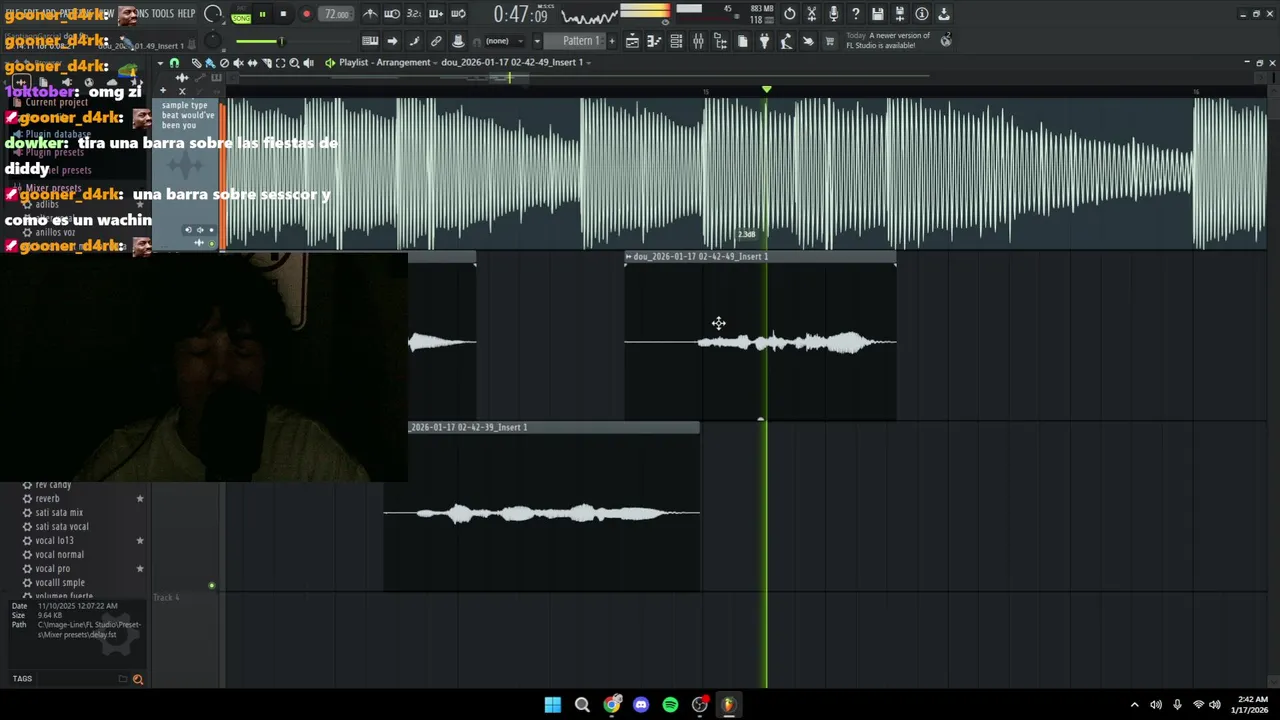Click the save new version icon

[899, 14]
